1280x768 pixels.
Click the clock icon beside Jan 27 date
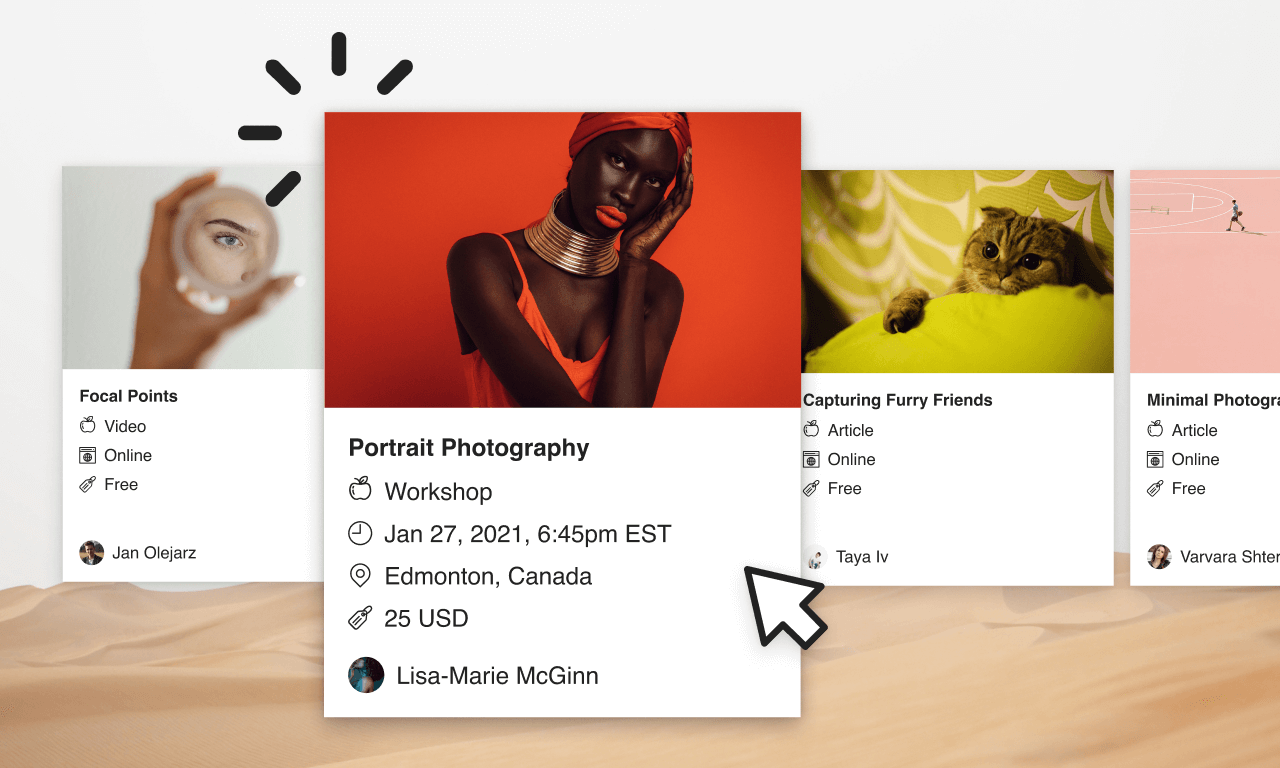[x=360, y=533]
